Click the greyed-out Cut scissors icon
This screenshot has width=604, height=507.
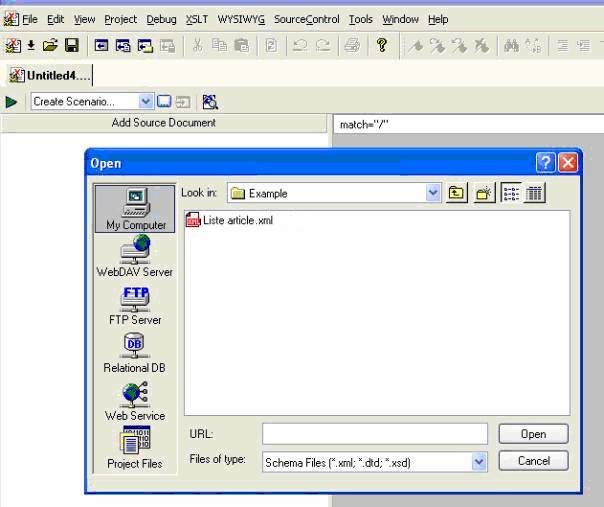(x=198, y=46)
